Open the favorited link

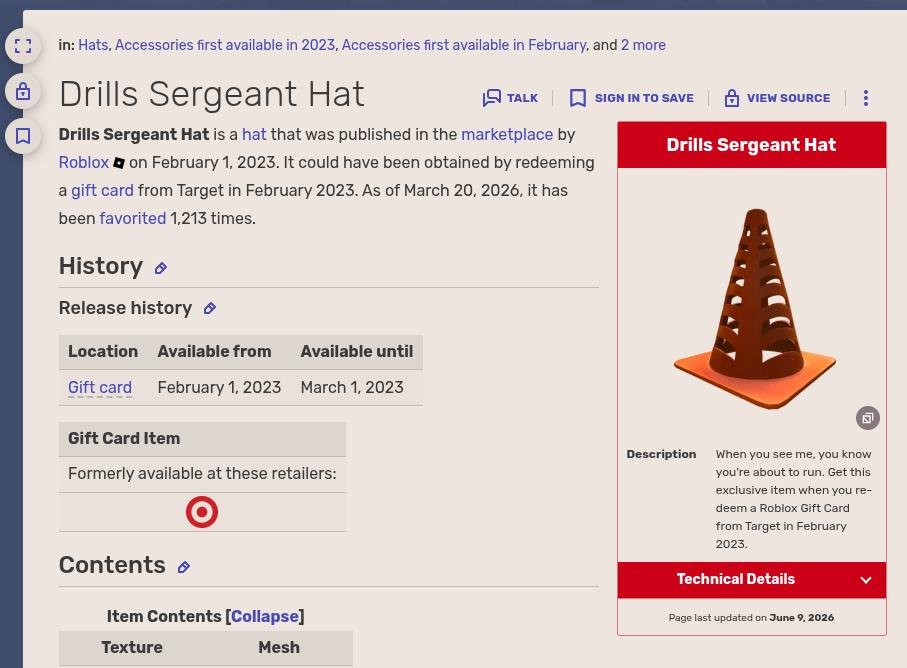click(x=132, y=219)
